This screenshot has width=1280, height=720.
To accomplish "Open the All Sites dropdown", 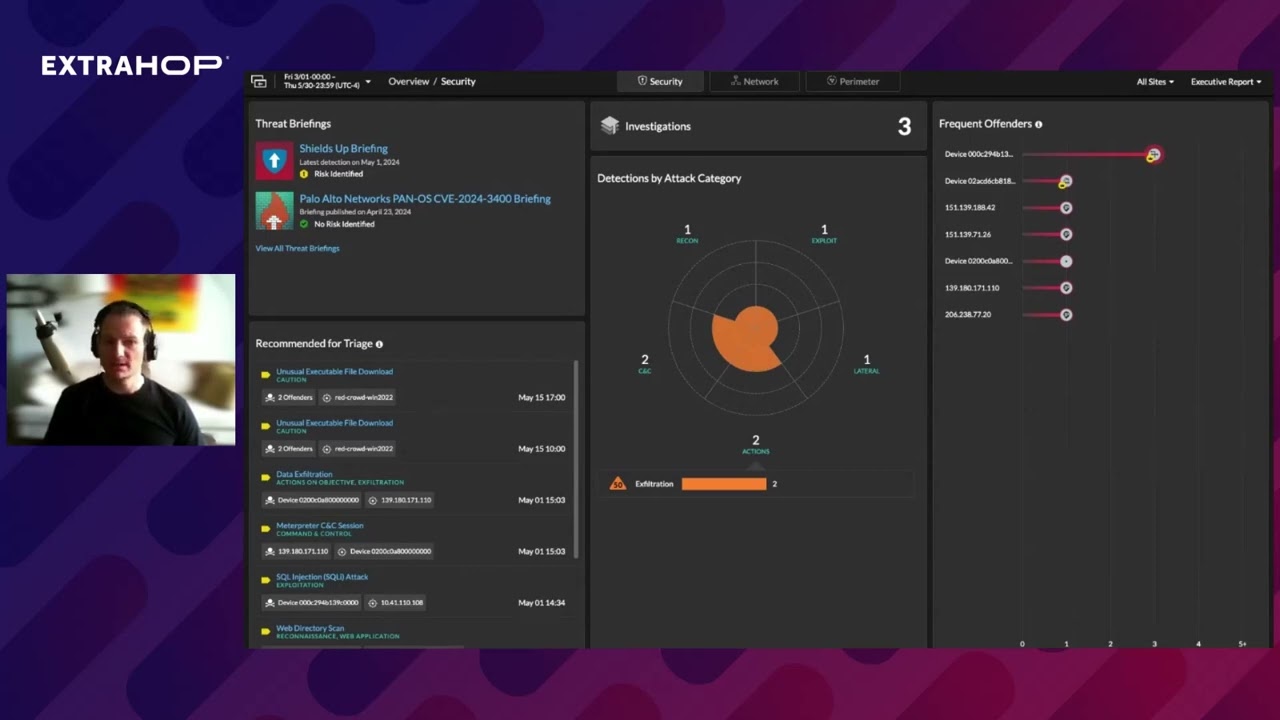I will [x=1155, y=82].
